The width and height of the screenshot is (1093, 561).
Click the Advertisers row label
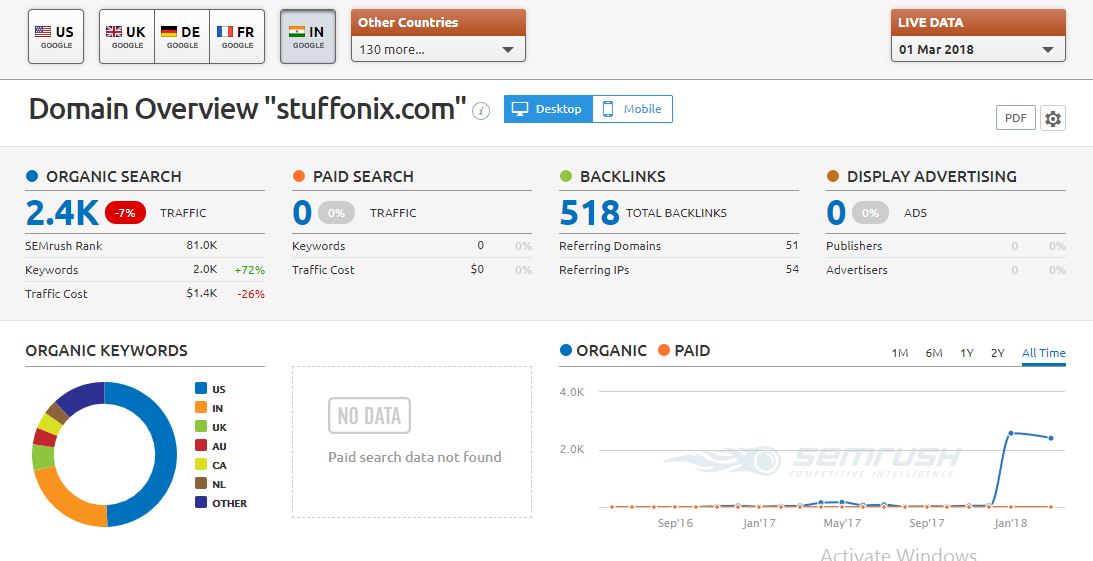[857, 270]
